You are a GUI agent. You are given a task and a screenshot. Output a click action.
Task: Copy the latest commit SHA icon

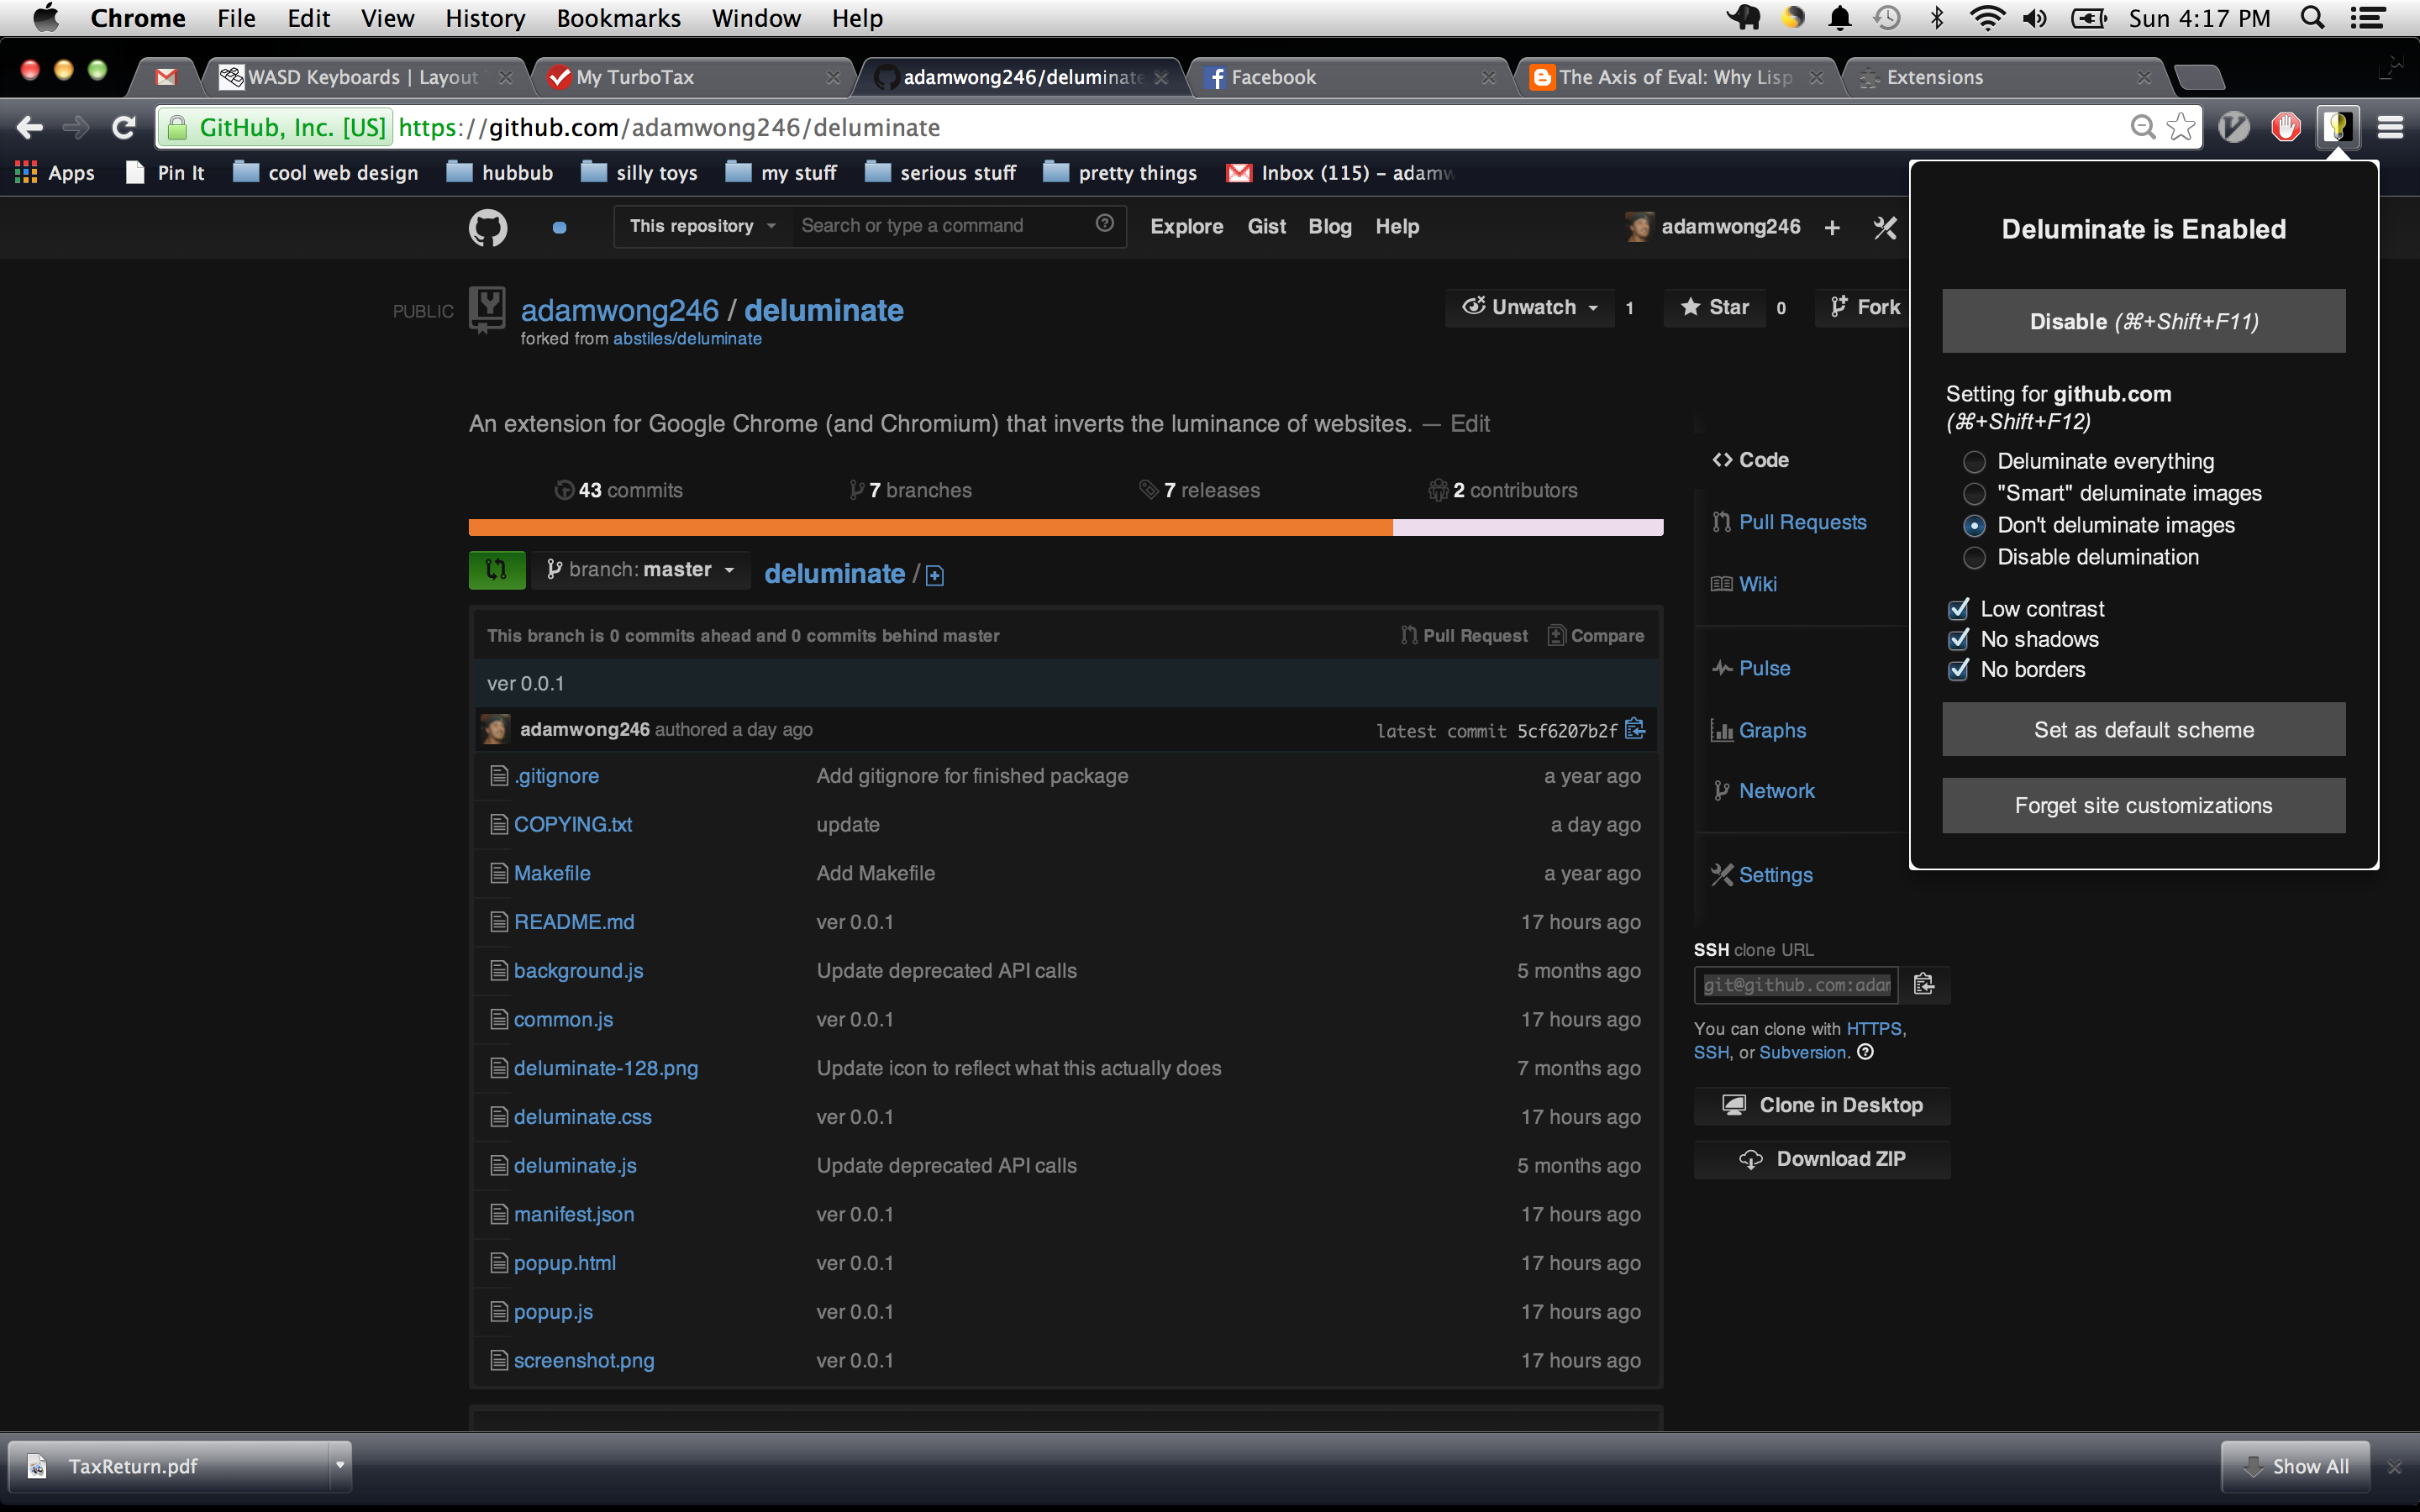pyautogui.click(x=1635, y=729)
